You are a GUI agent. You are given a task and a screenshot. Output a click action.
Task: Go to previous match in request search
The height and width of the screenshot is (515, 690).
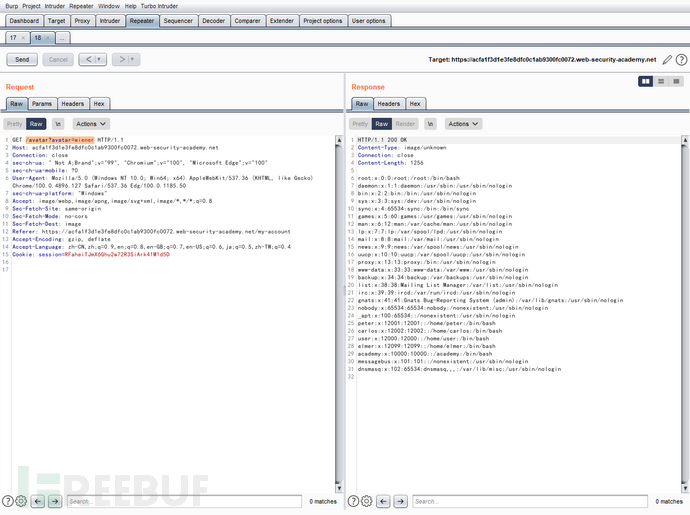tap(38, 501)
